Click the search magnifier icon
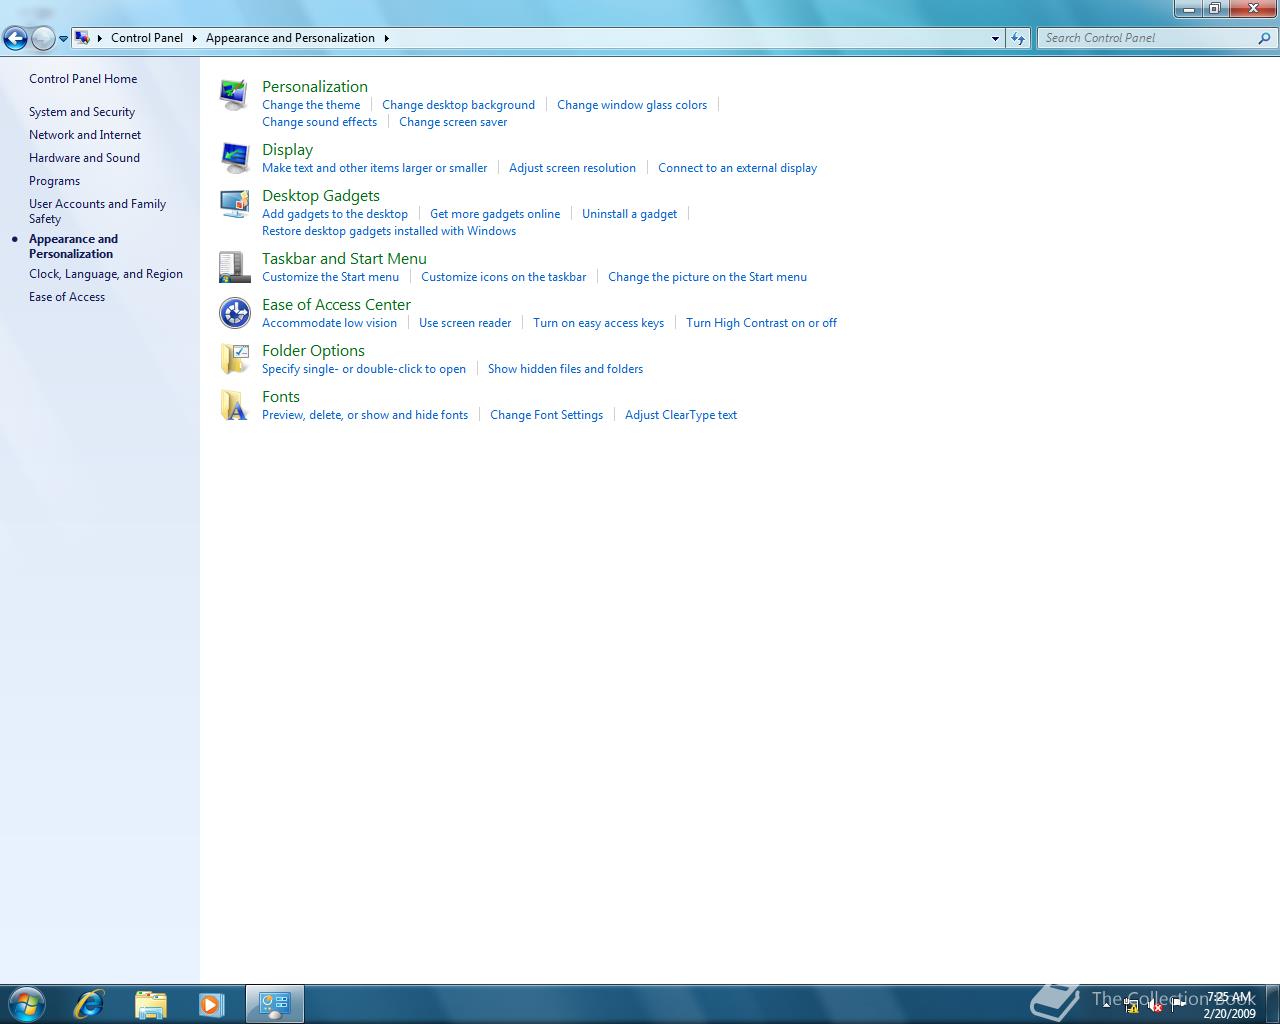1280x1024 pixels. click(x=1265, y=38)
